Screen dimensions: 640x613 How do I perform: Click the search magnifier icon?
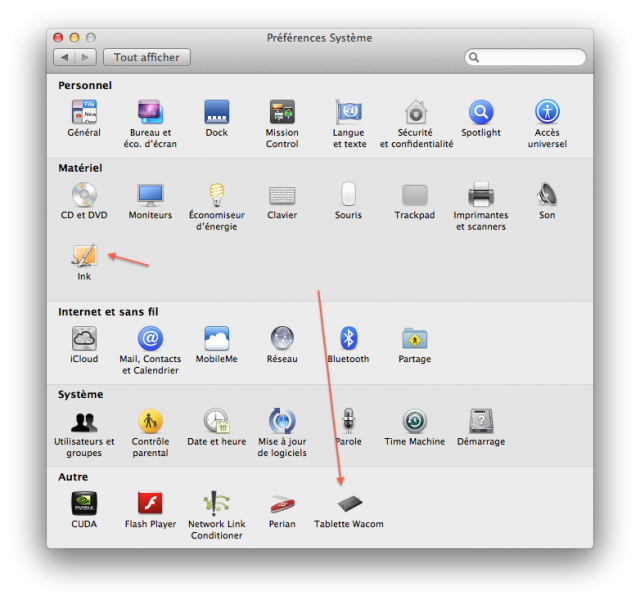pos(474,57)
